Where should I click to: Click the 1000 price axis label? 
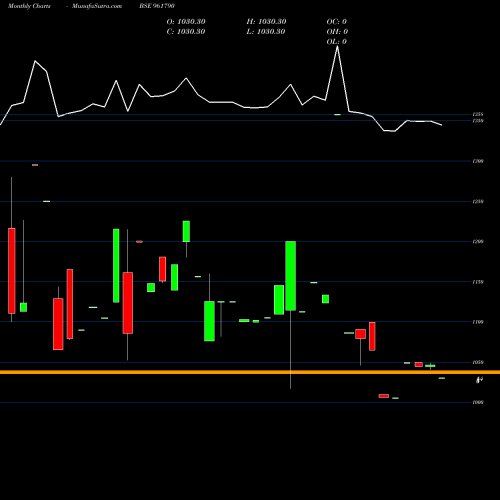click(478, 402)
